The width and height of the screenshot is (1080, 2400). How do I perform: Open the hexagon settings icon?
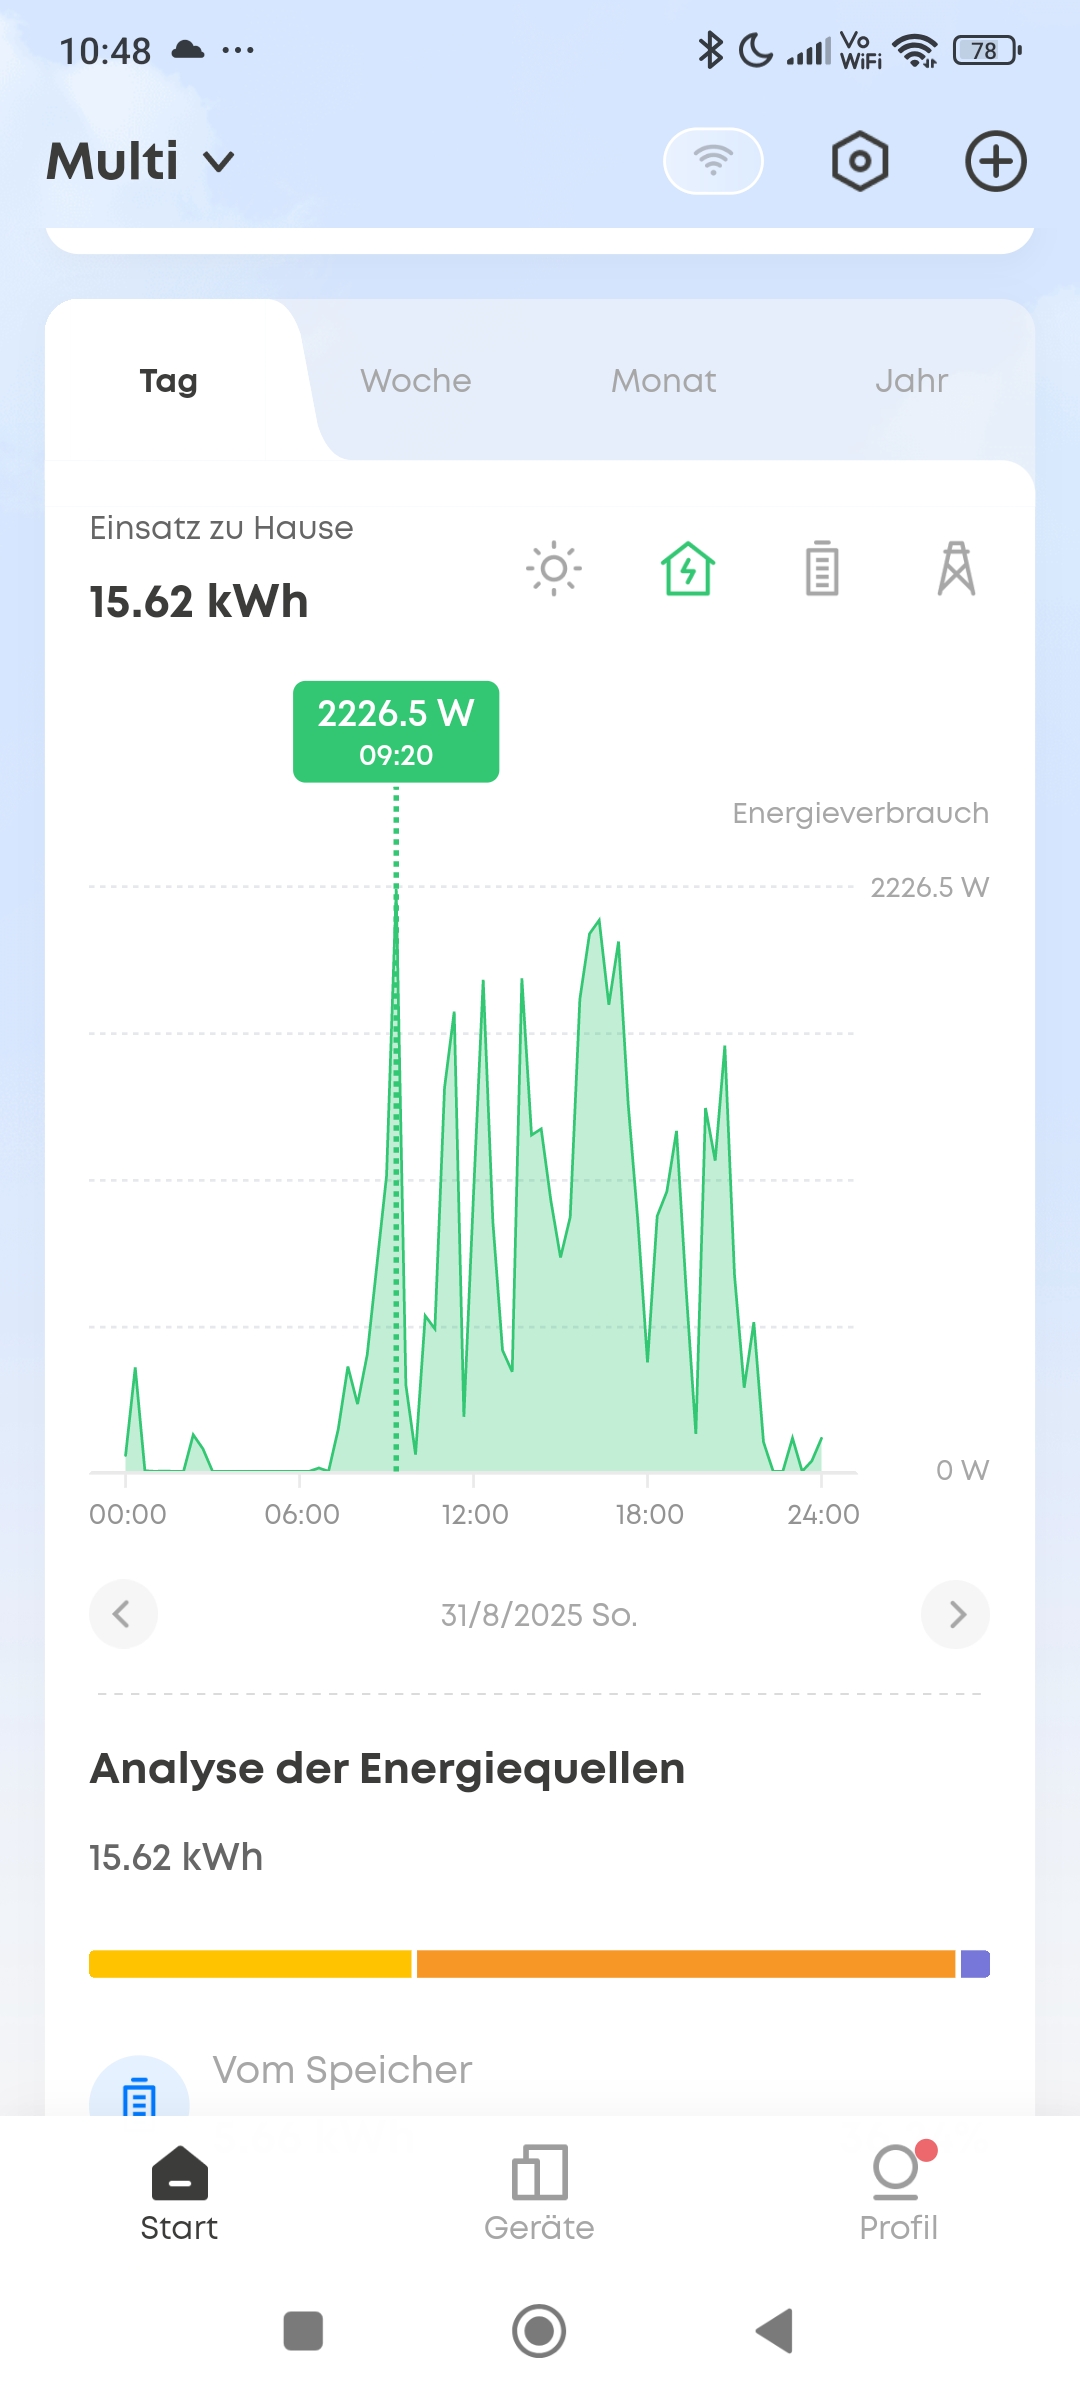(x=860, y=161)
